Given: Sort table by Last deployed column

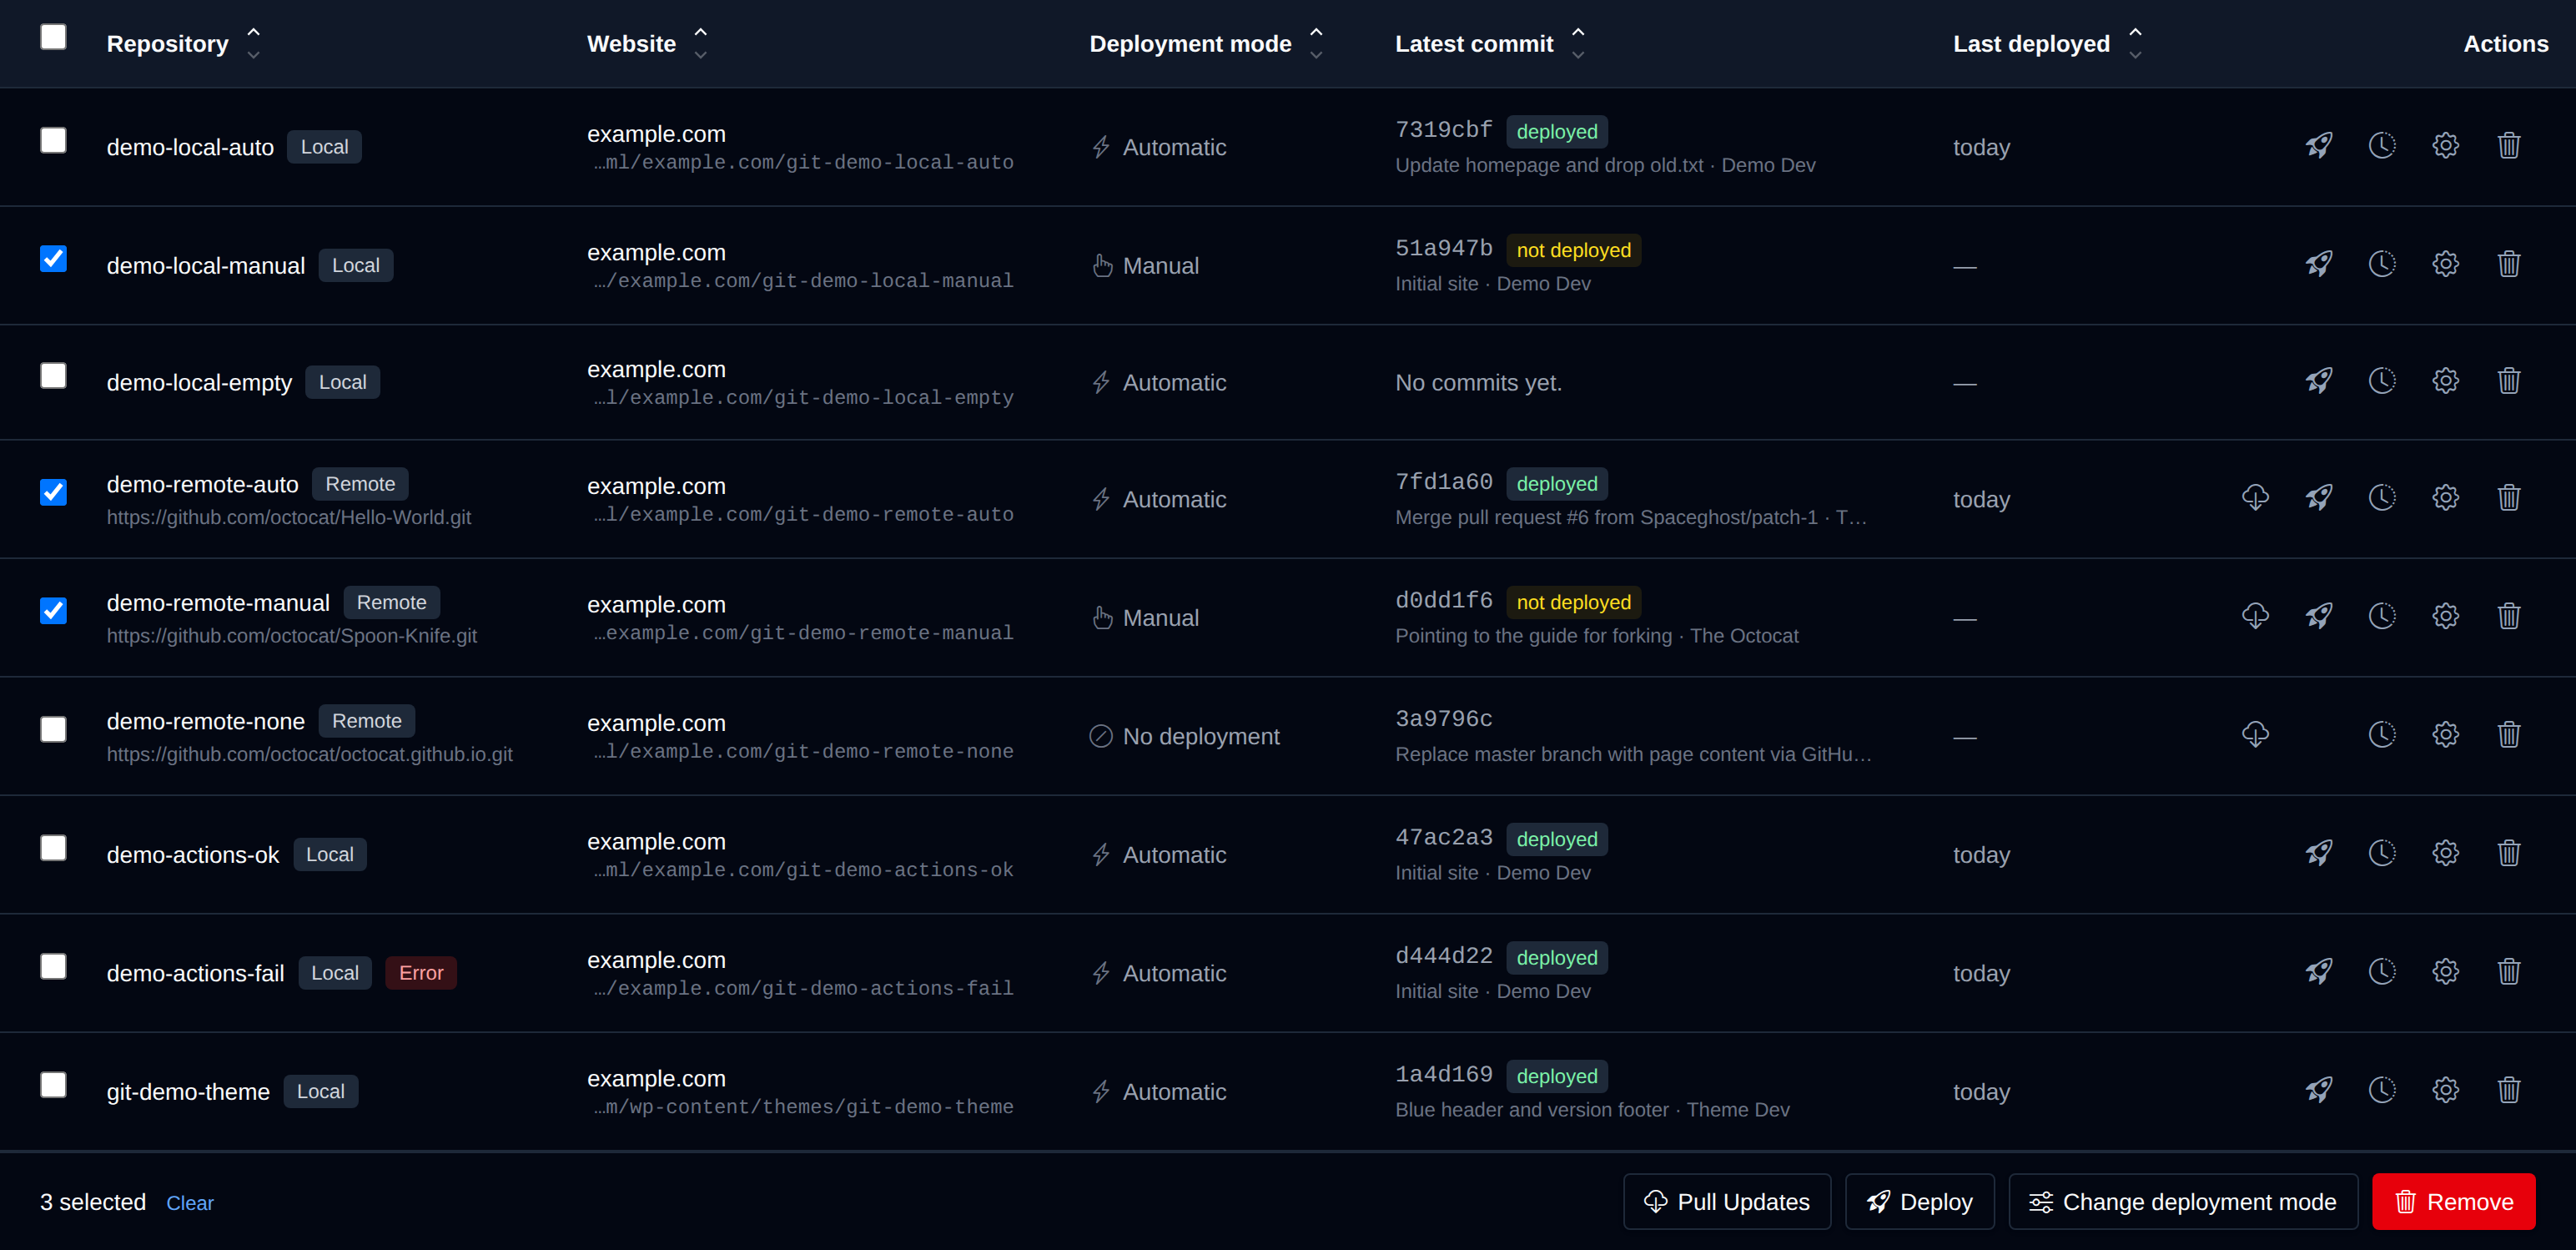Looking at the screenshot, I should [2048, 43].
